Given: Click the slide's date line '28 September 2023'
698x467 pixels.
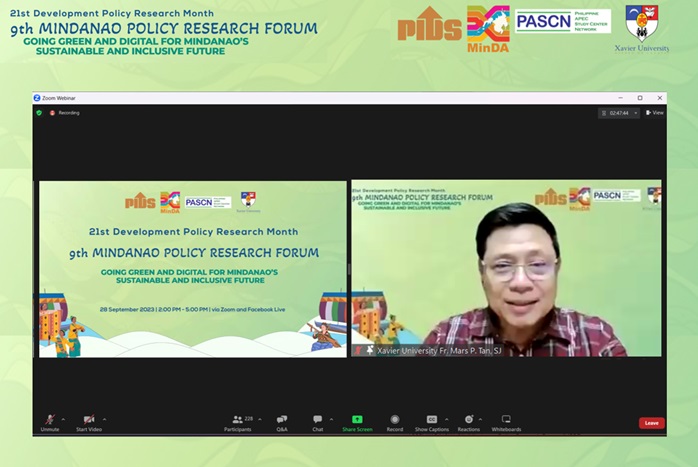Looking at the screenshot, I should point(126,309).
